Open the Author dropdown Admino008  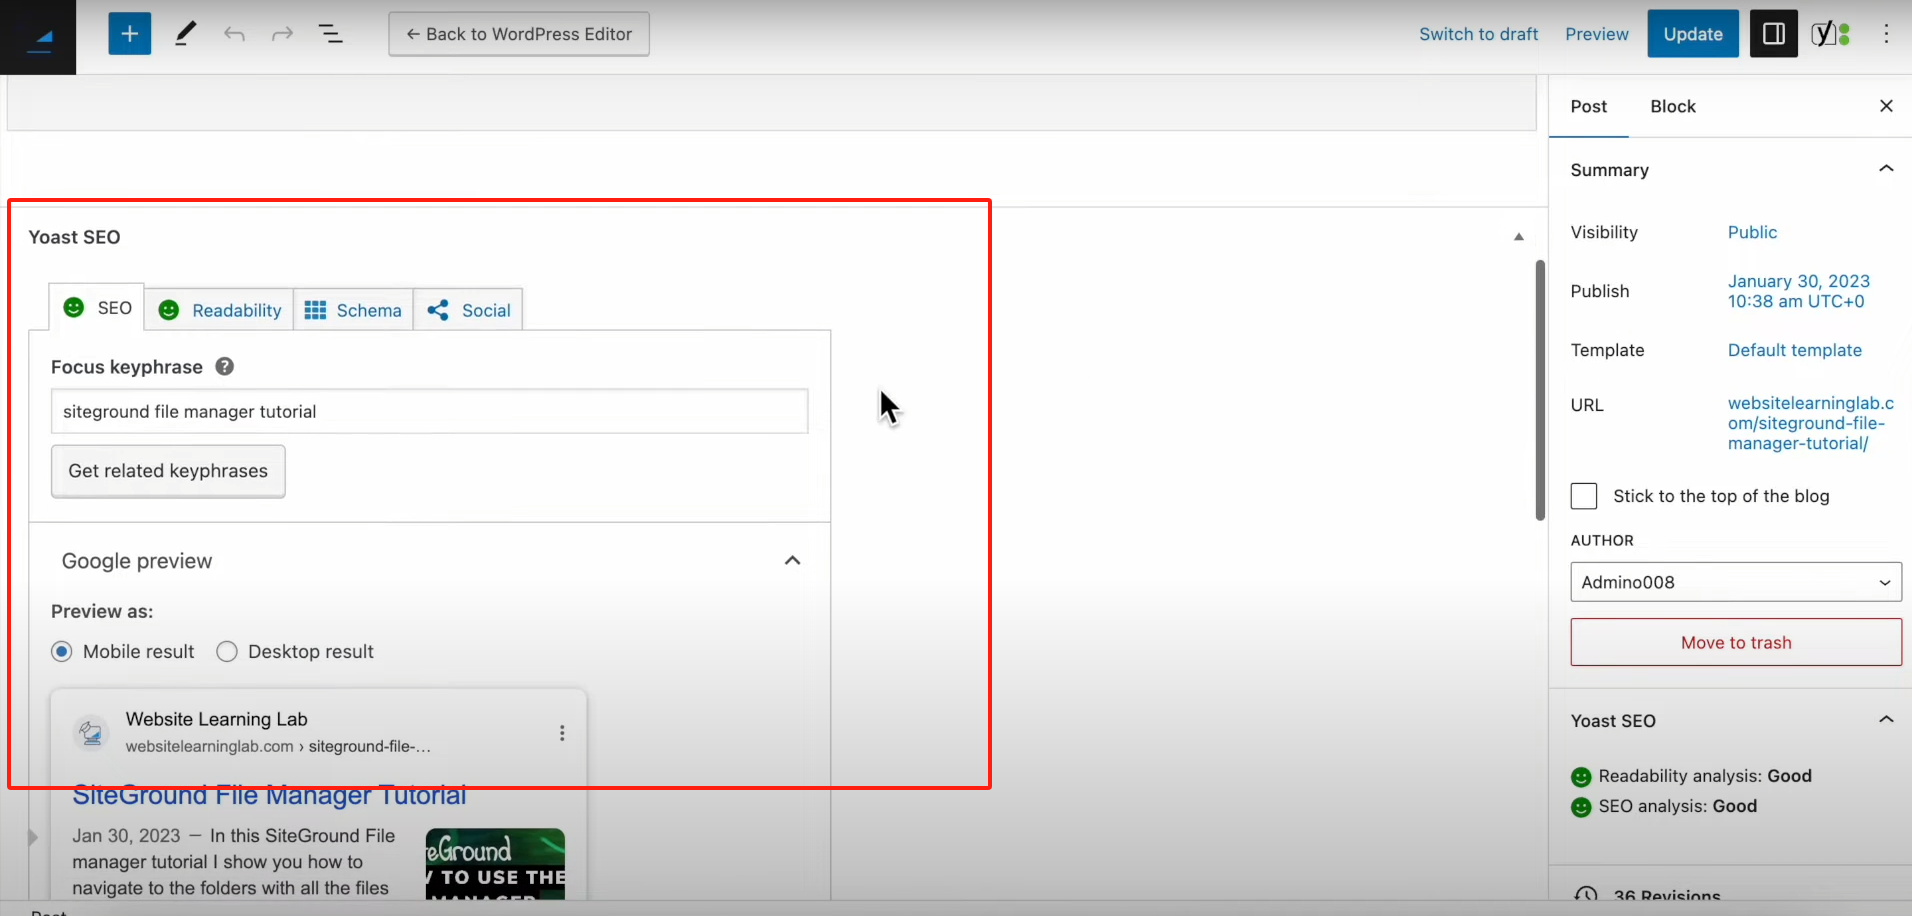pos(1735,582)
